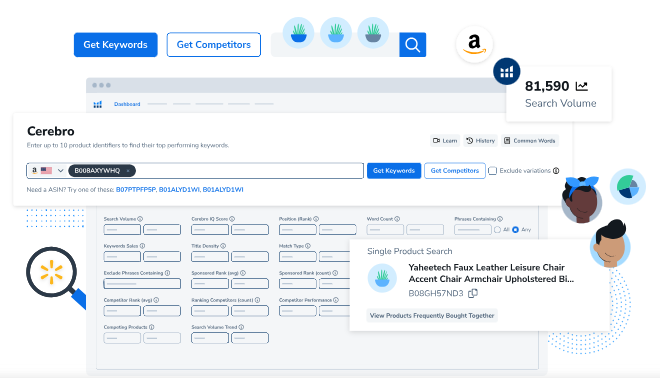Click the Phrases Containing info icon
This screenshot has width=660, height=391.
coord(500,219)
